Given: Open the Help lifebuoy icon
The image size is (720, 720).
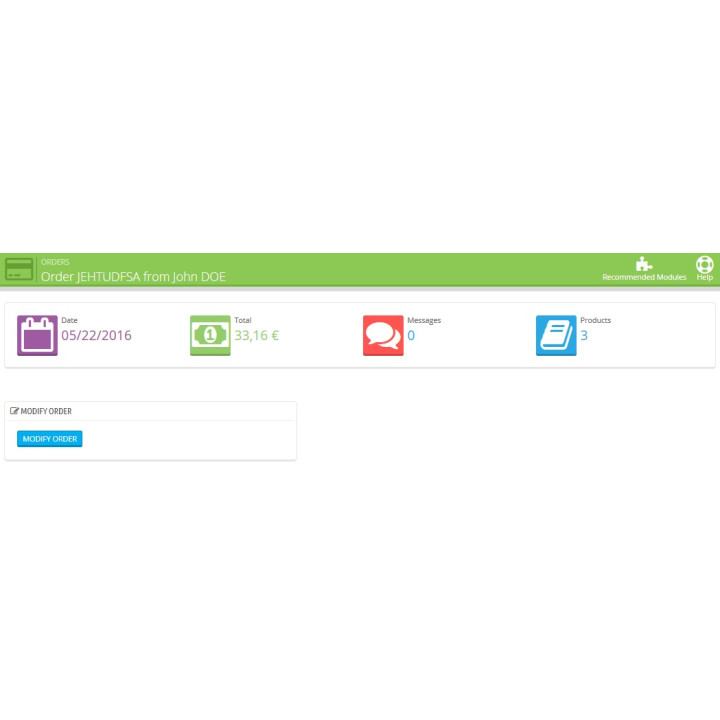Looking at the screenshot, I should point(704,264).
